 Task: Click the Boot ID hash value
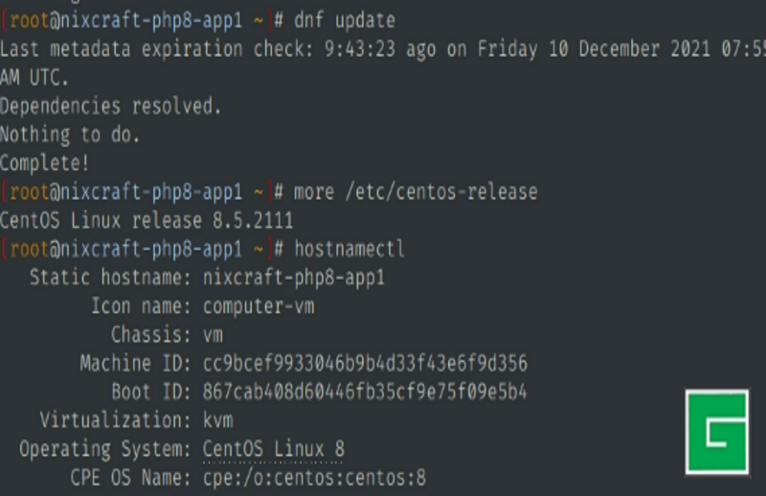click(364, 391)
